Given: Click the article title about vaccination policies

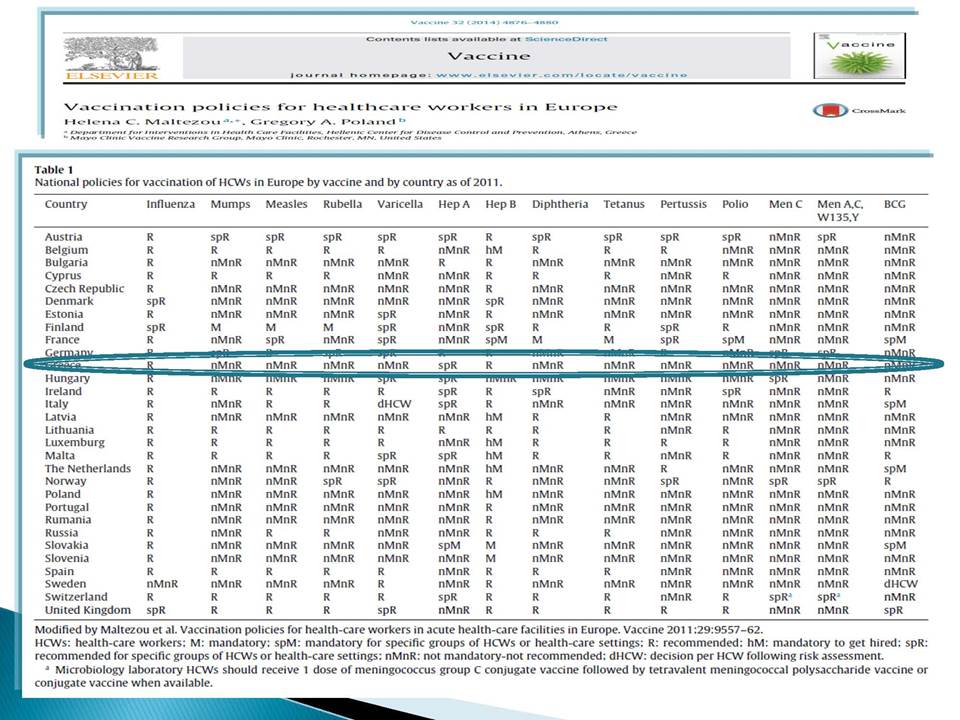Looking at the screenshot, I should (340, 107).
